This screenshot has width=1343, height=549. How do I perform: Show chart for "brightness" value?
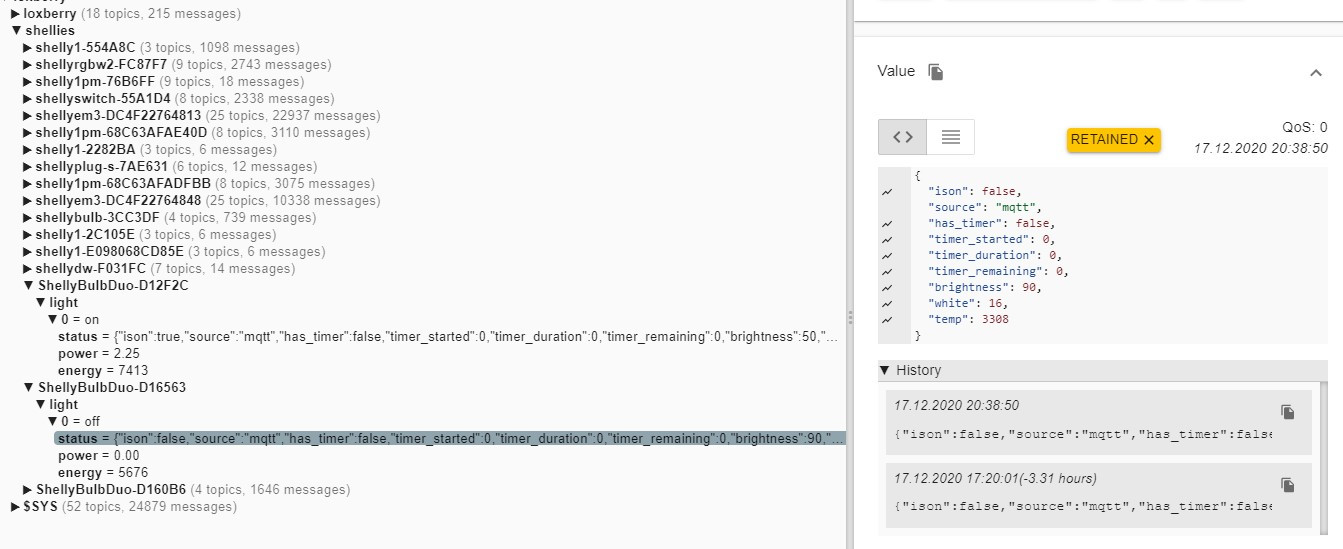(x=887, y=287)
